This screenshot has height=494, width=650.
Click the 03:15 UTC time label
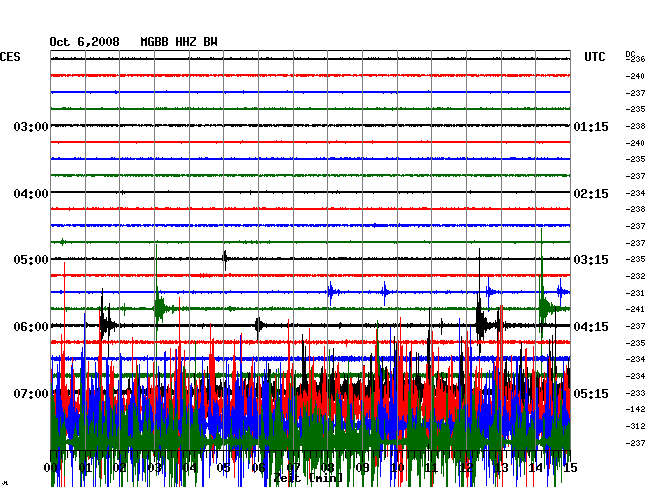(591, 260)
